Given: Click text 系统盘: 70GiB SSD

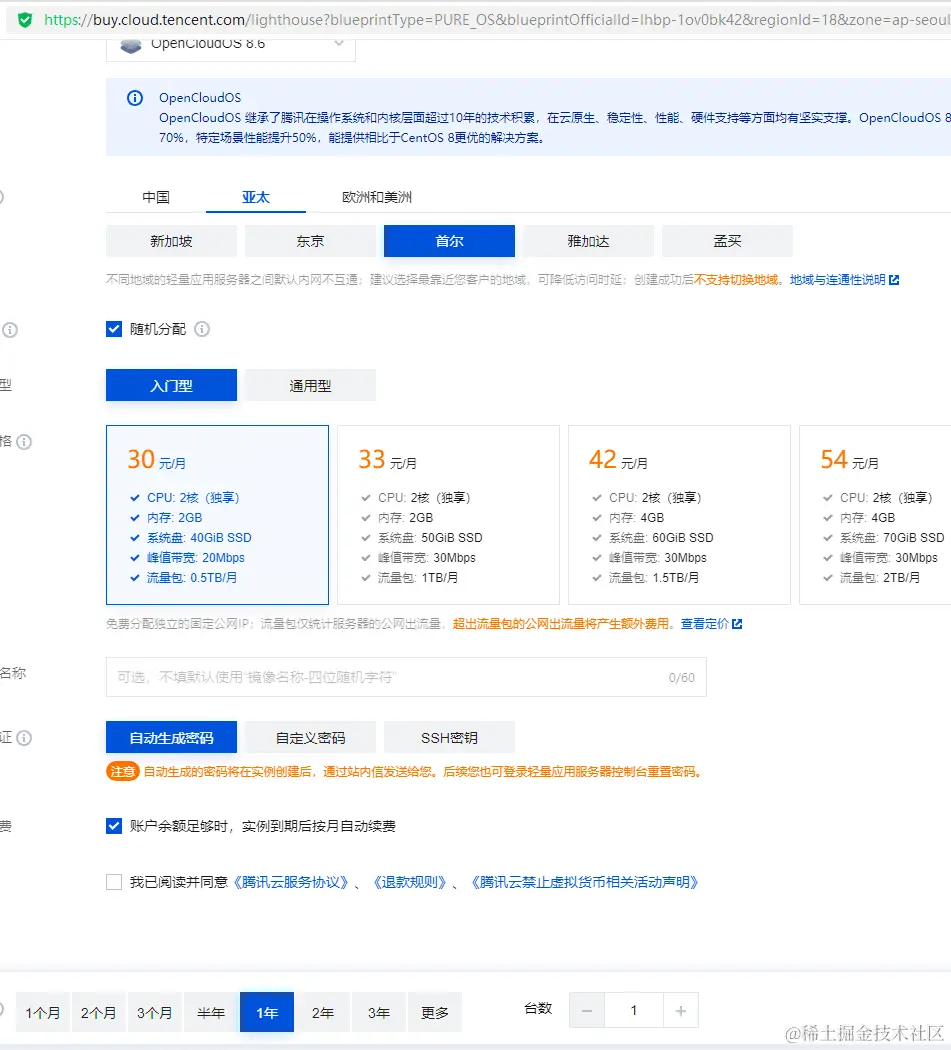Looking at the screenshot, I should (892, 538).
